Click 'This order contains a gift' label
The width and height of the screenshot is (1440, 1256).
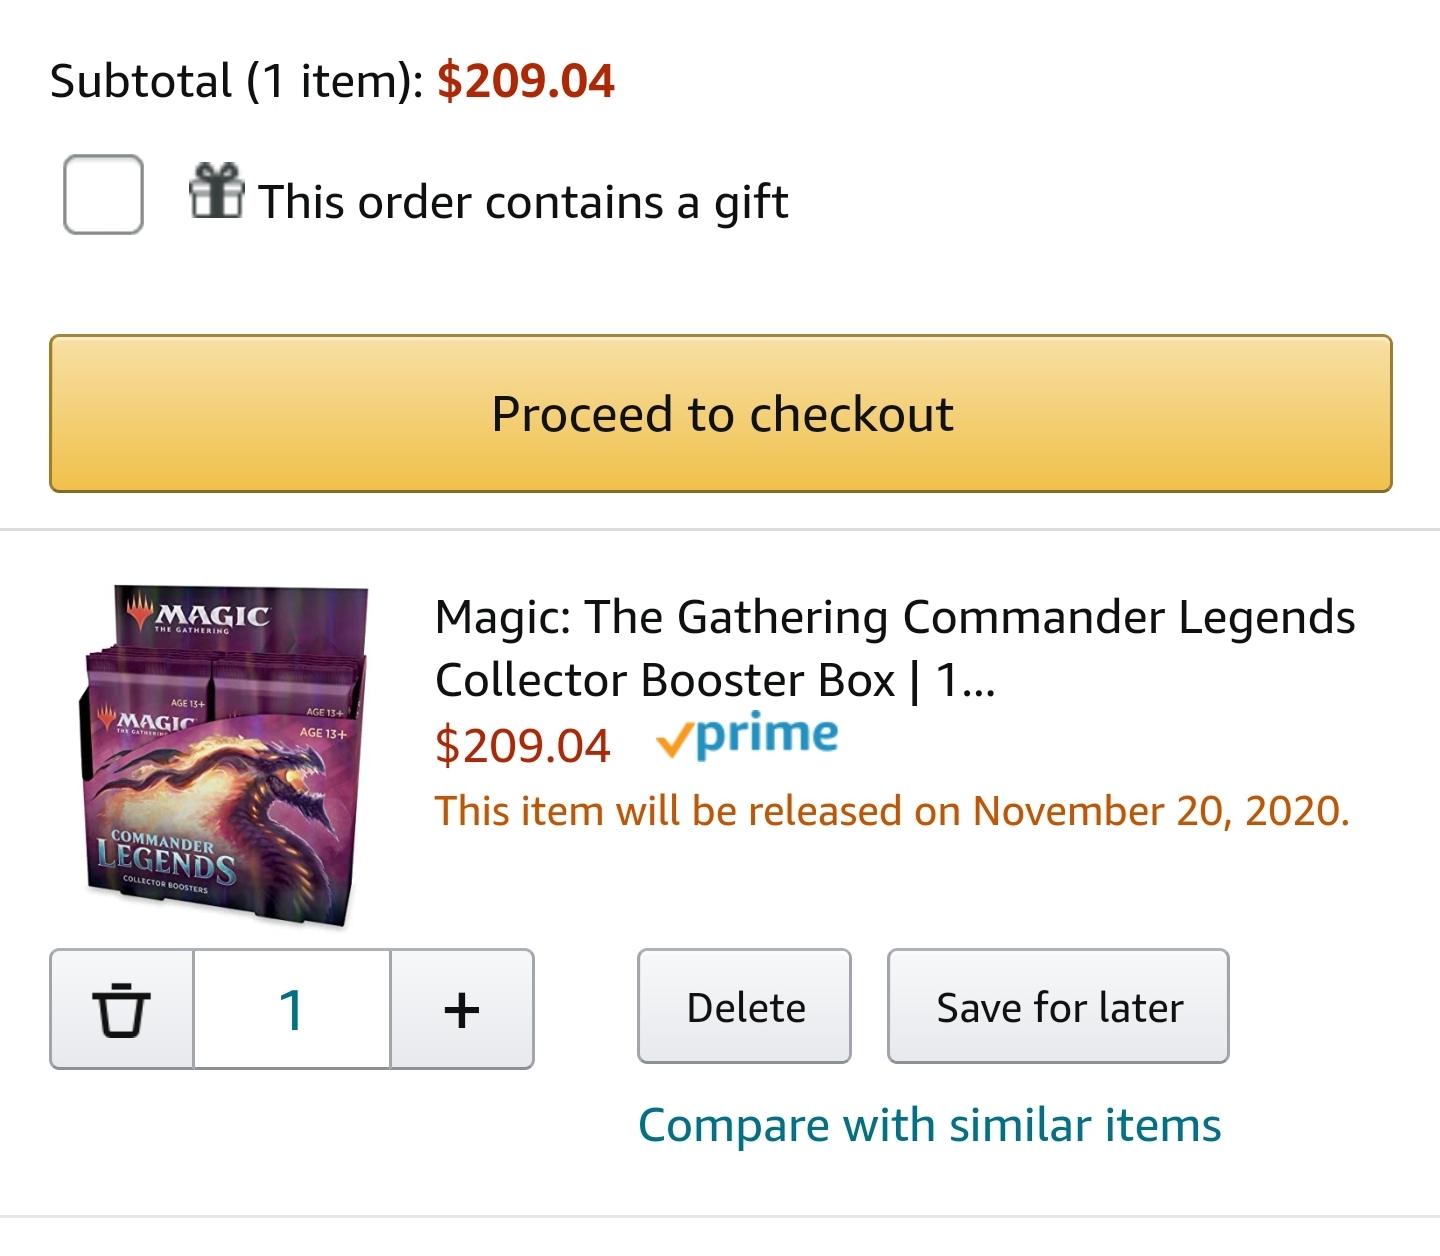pyautogui.click(x=523, y=202)
